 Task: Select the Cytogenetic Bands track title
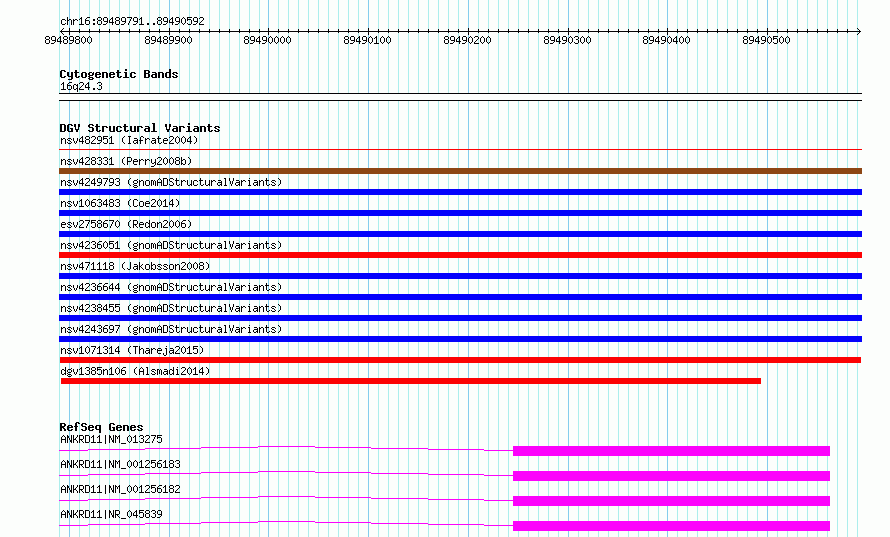pyautogui.click(x=119, y=74)
